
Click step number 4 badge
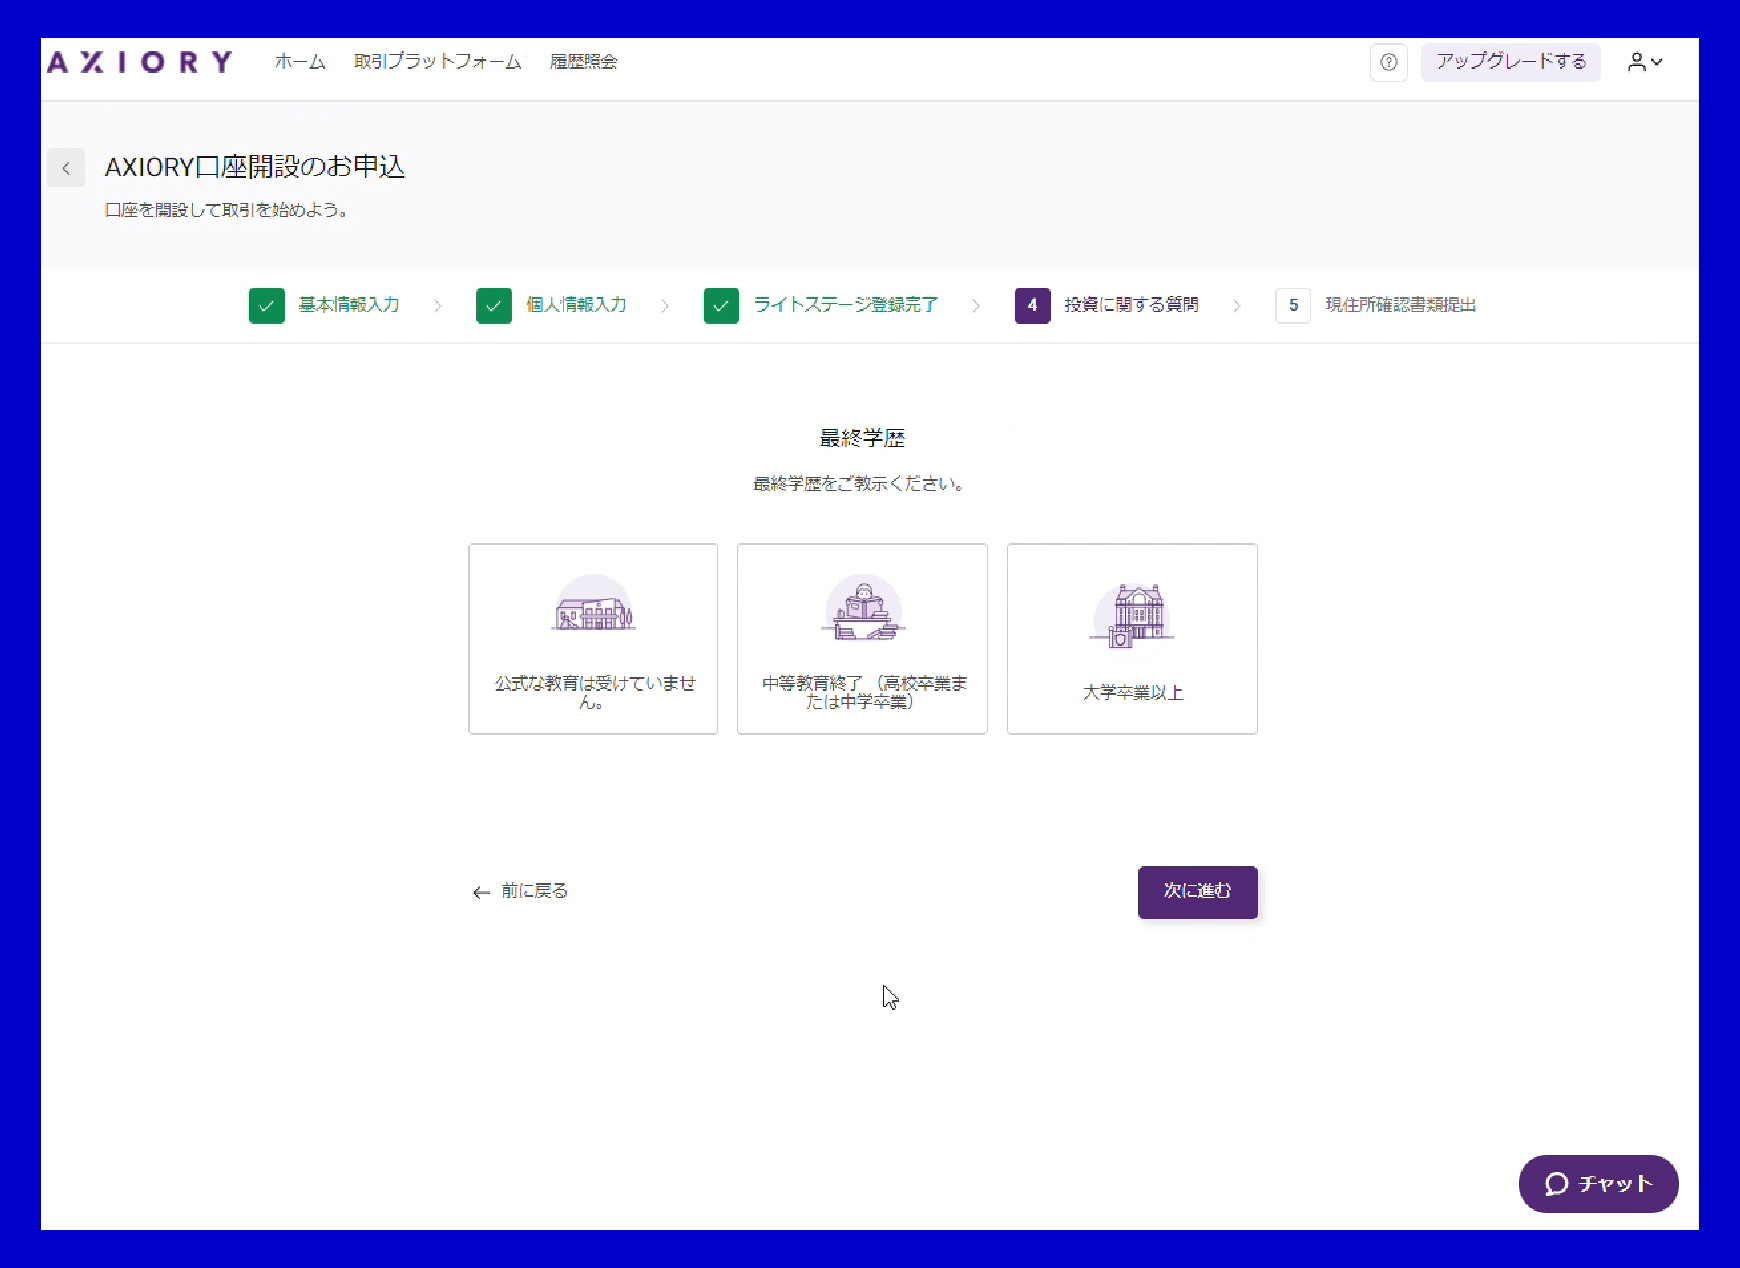click(1032, 306)
